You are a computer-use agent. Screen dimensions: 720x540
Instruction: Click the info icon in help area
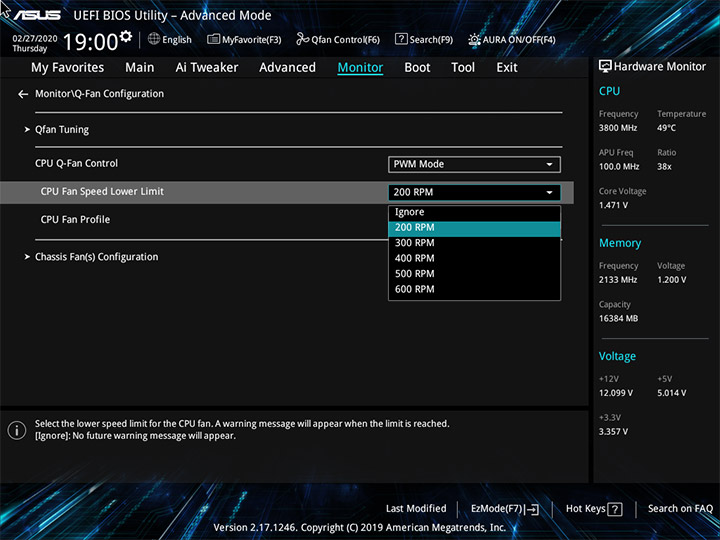(x=17, y=430)
